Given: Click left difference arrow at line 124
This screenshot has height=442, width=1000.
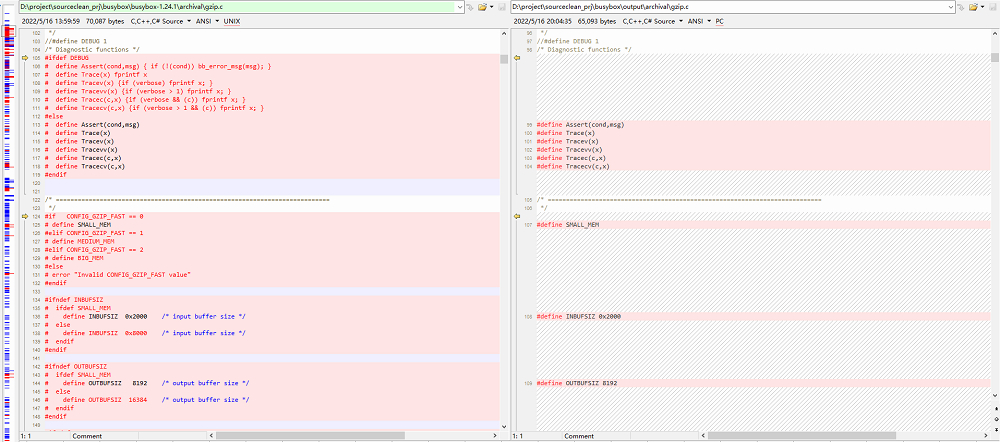Looking at the screenshot, I should (25, 216).
